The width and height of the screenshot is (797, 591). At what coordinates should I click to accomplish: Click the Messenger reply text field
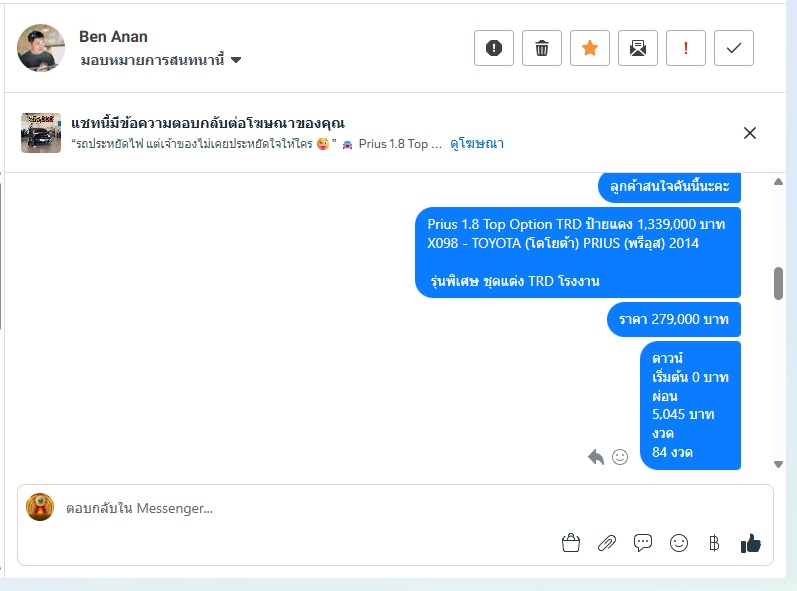(x=300, y=508)
